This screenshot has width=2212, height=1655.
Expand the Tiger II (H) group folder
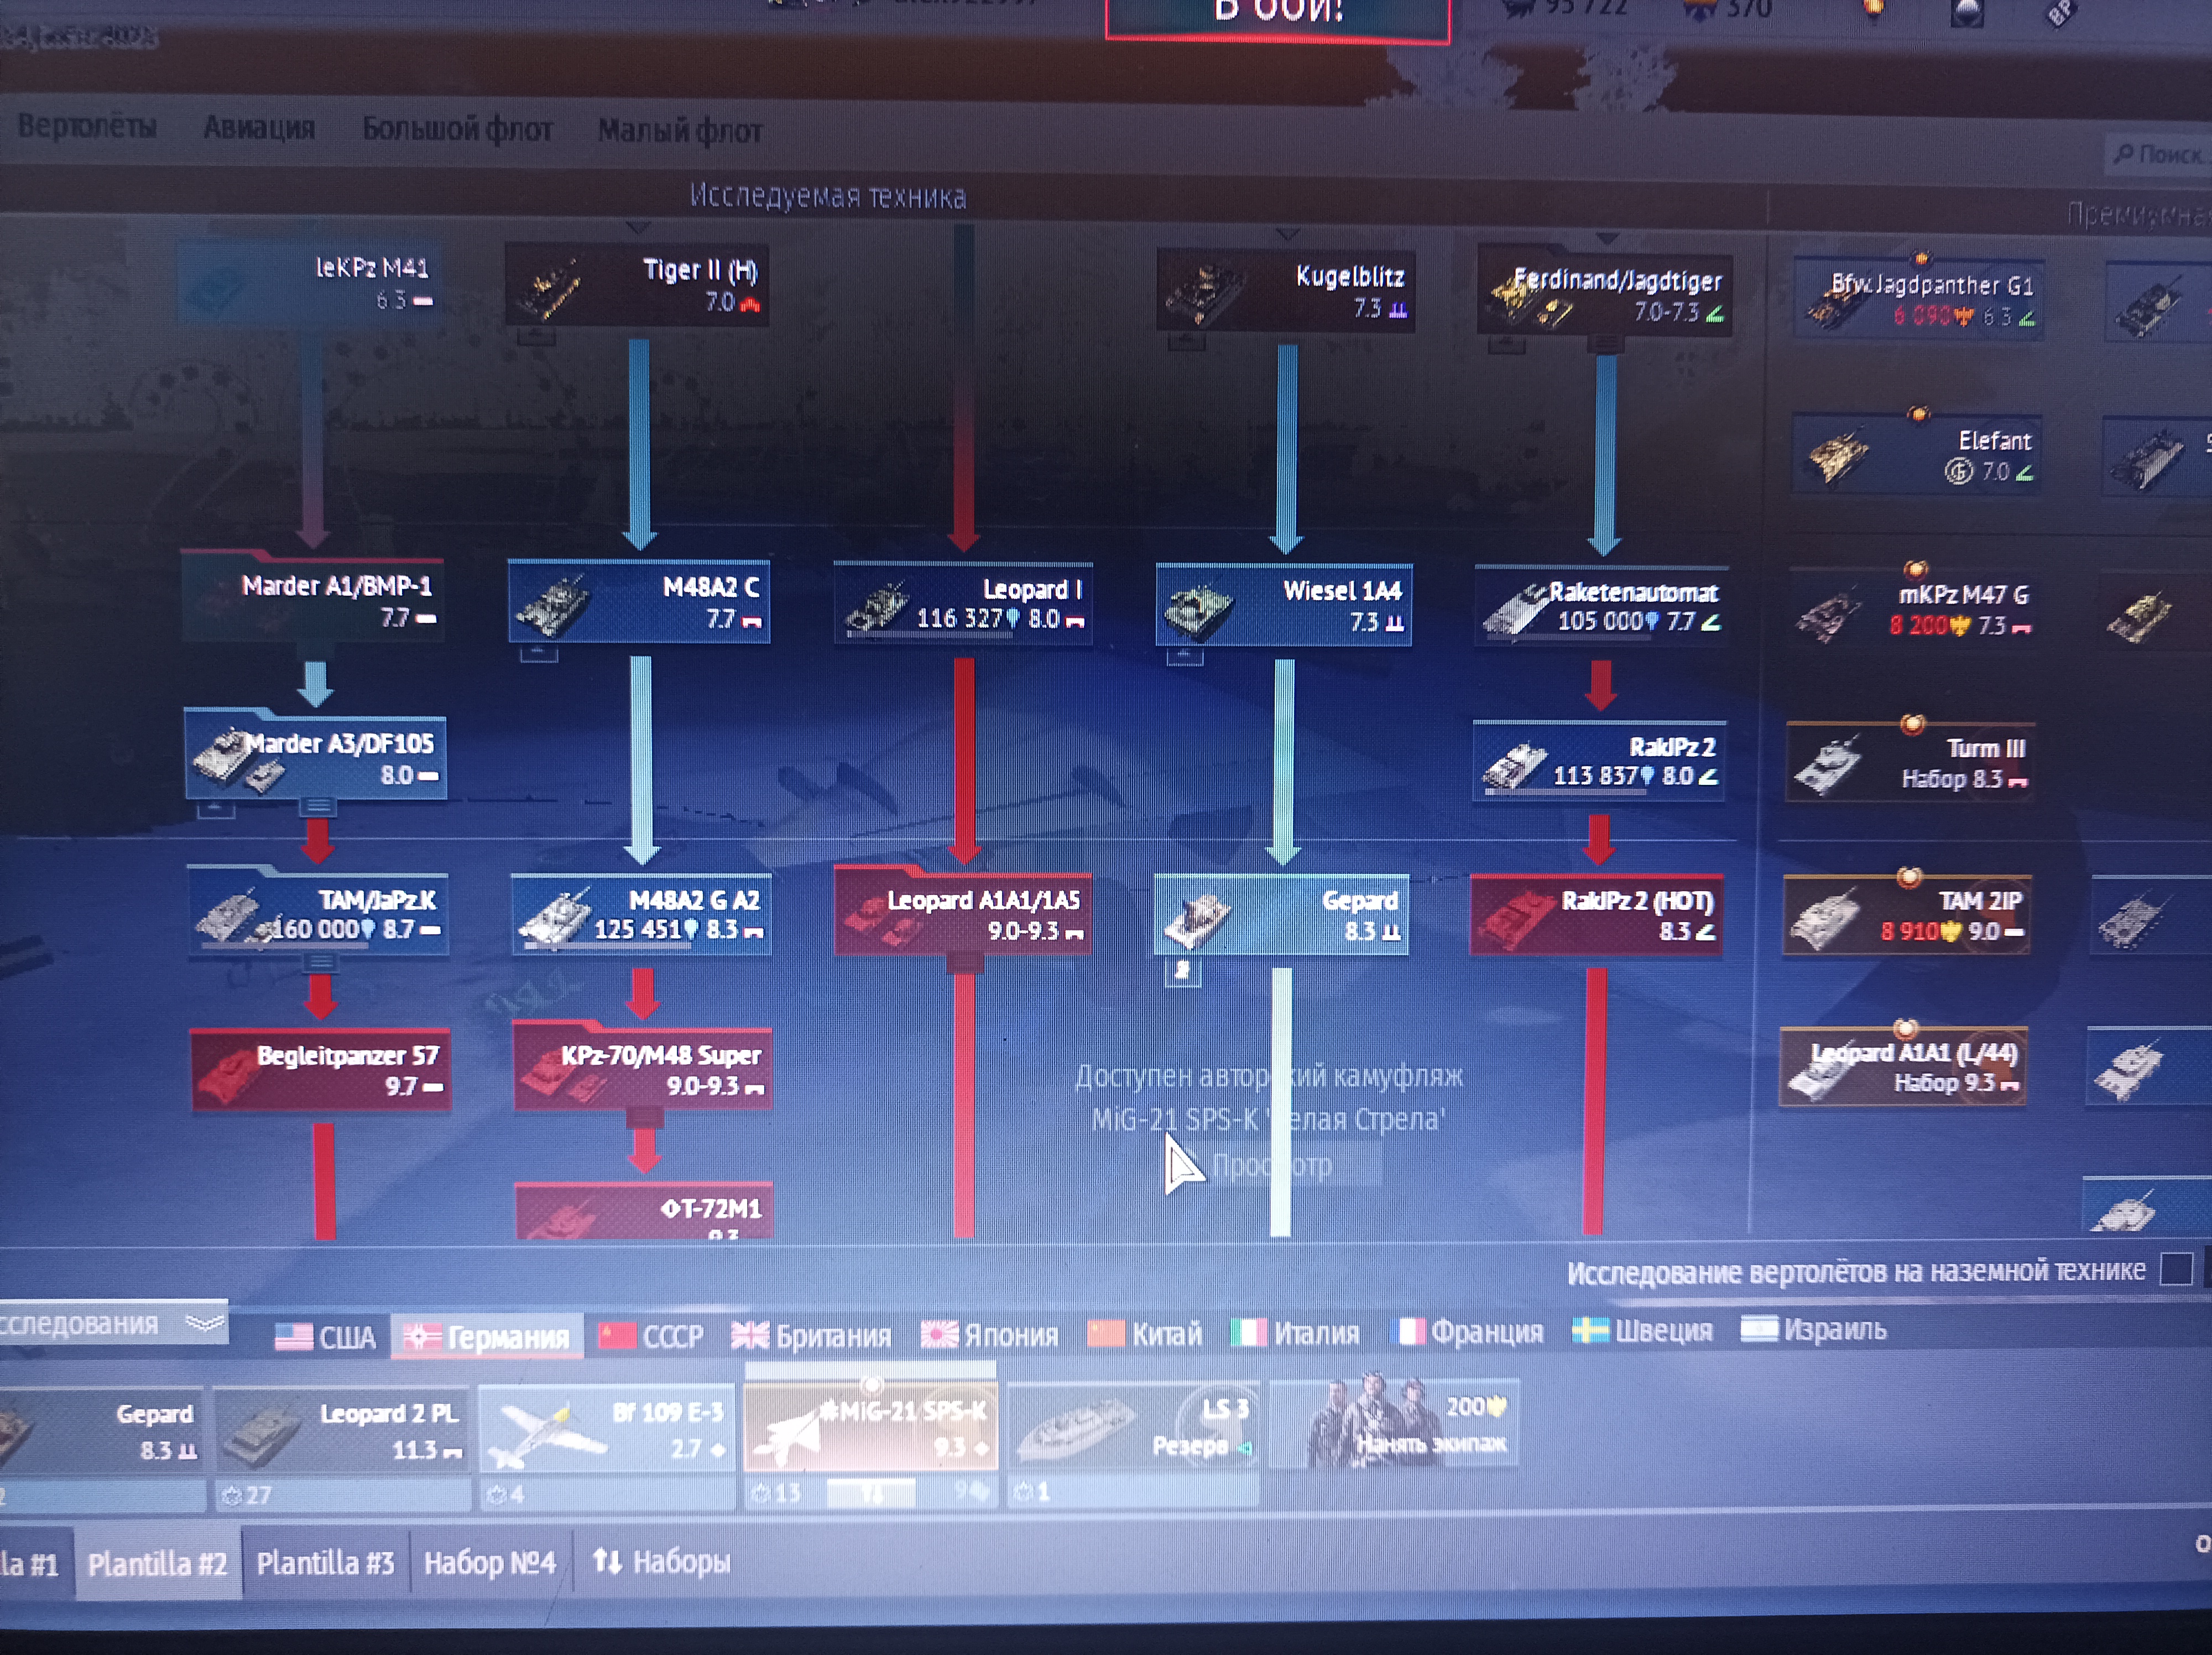[x=536, y=337]
